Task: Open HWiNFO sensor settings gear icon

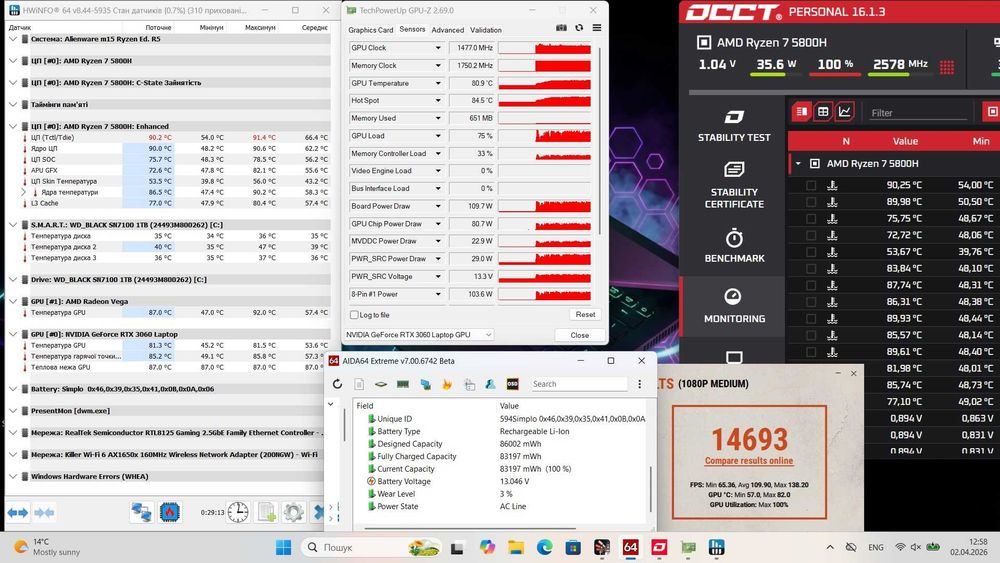Action: pyautogui.click(x=294, y=512)
